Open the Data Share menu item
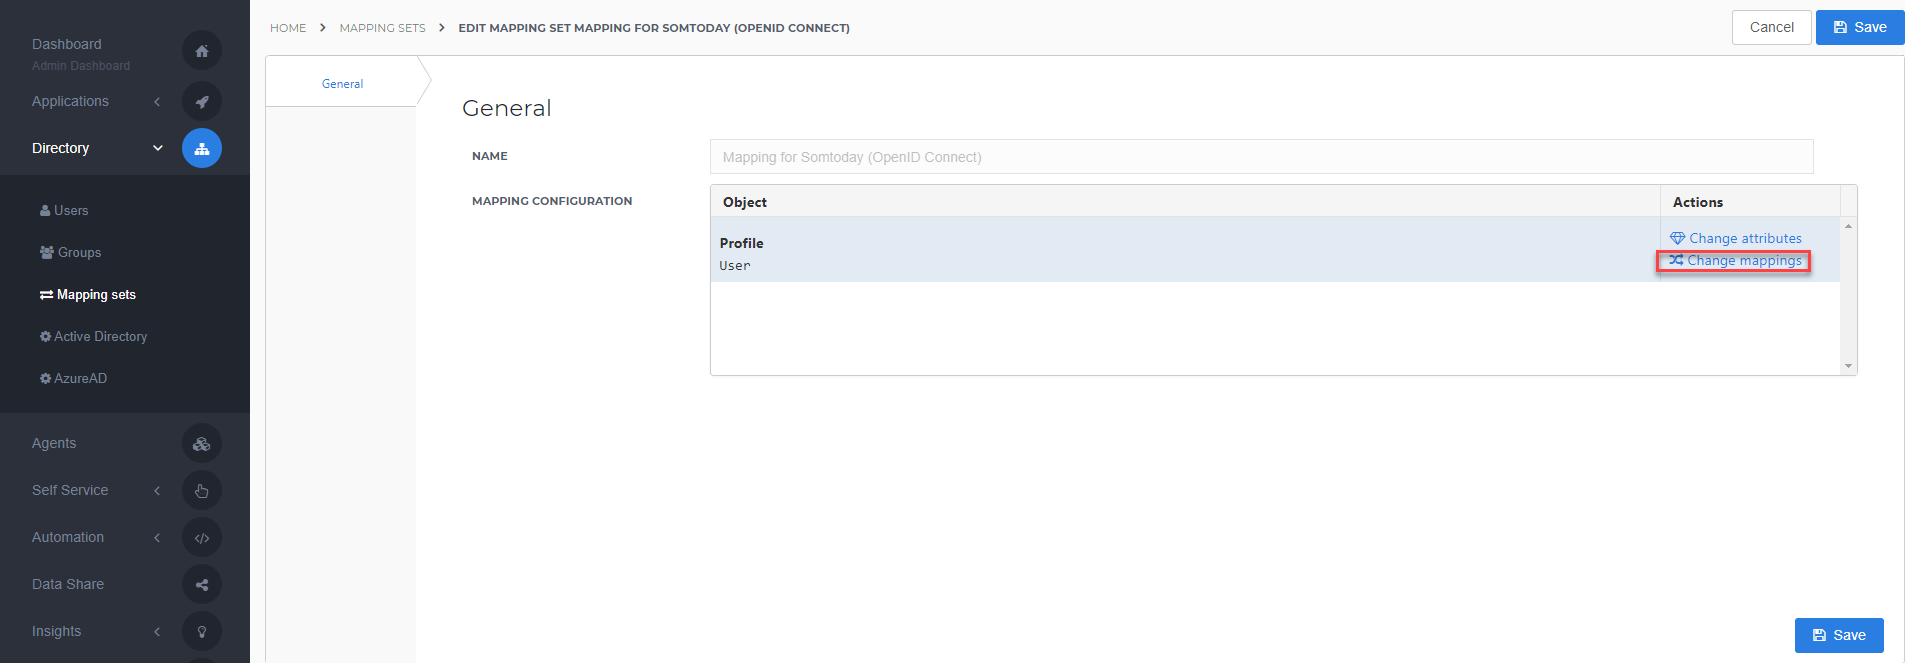Image resolution: width=1905 pixels, height=663 pixels. pyautogui.click(x=68, y=584)
